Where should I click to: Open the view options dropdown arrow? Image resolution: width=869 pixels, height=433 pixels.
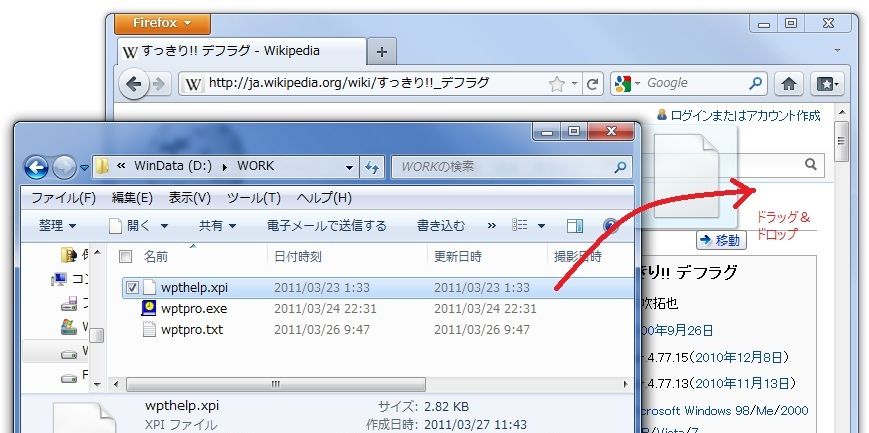pyautogui.click(x=541, y=226)
